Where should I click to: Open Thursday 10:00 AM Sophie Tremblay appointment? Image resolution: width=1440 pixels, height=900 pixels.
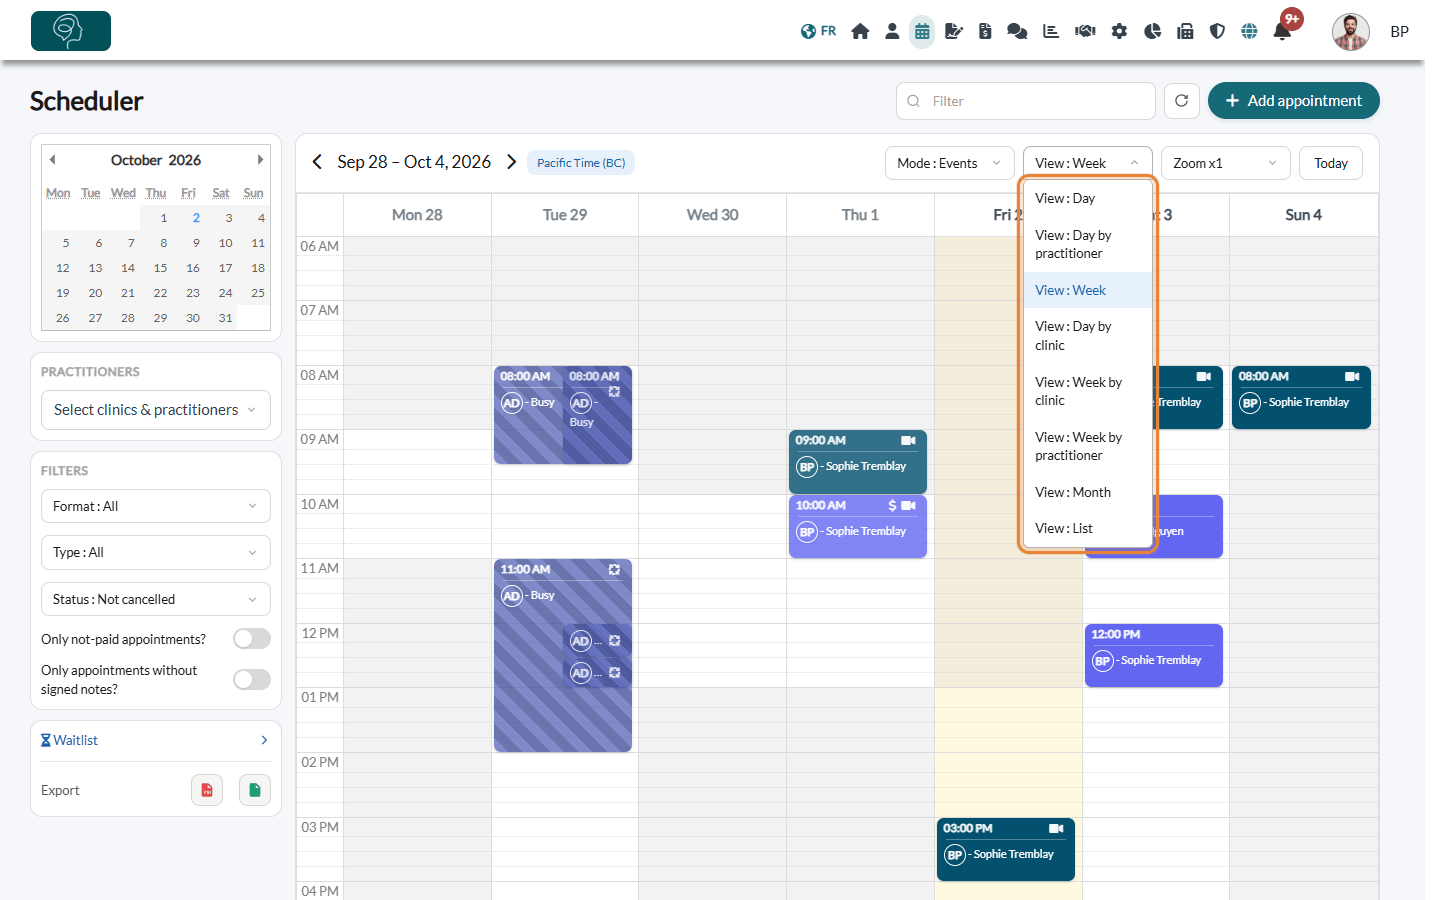click(x=857, y=526)
